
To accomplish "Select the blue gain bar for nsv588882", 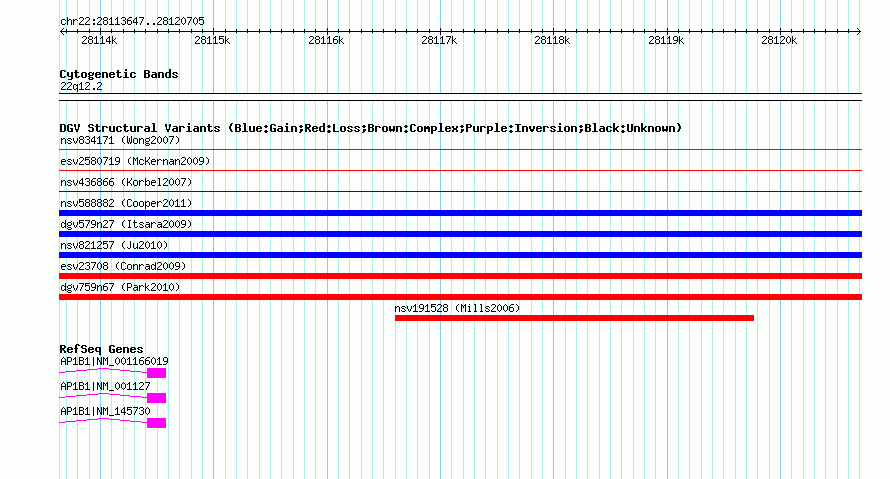I will tap(460, 213).
